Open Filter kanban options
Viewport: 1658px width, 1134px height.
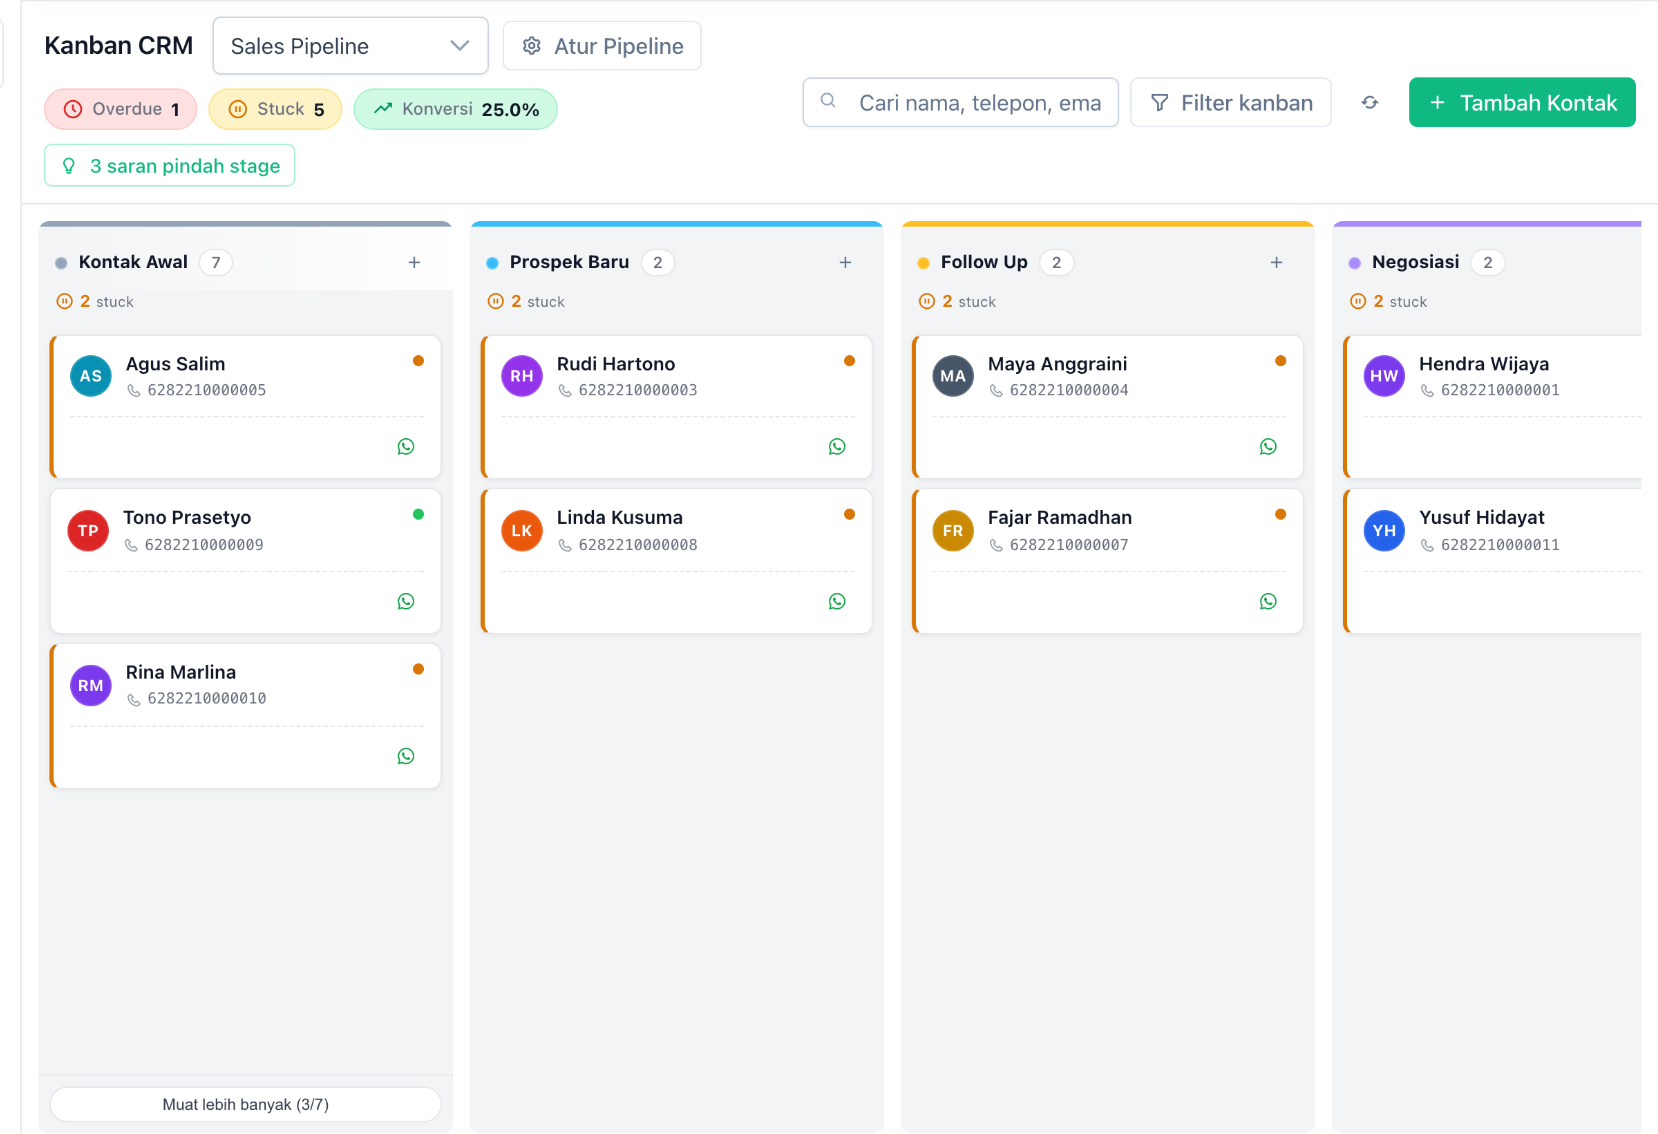[1231, 103]
